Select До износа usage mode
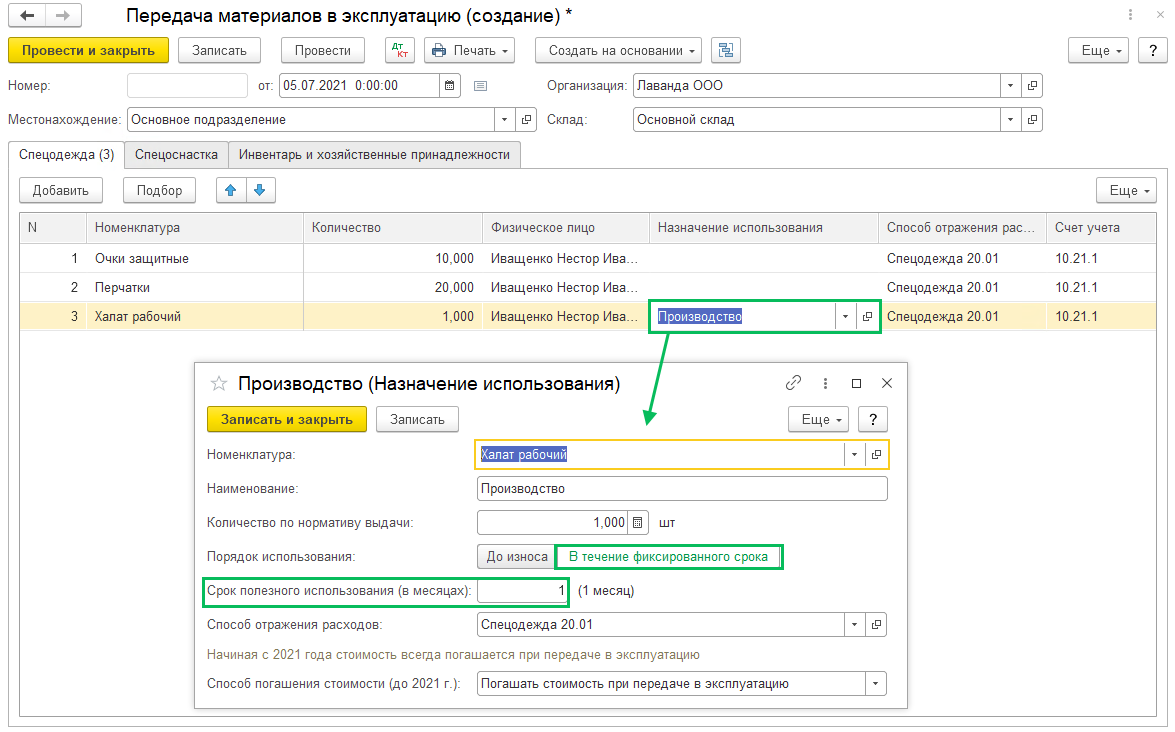Screen dimensions: 1175x732 pos(516,557)
